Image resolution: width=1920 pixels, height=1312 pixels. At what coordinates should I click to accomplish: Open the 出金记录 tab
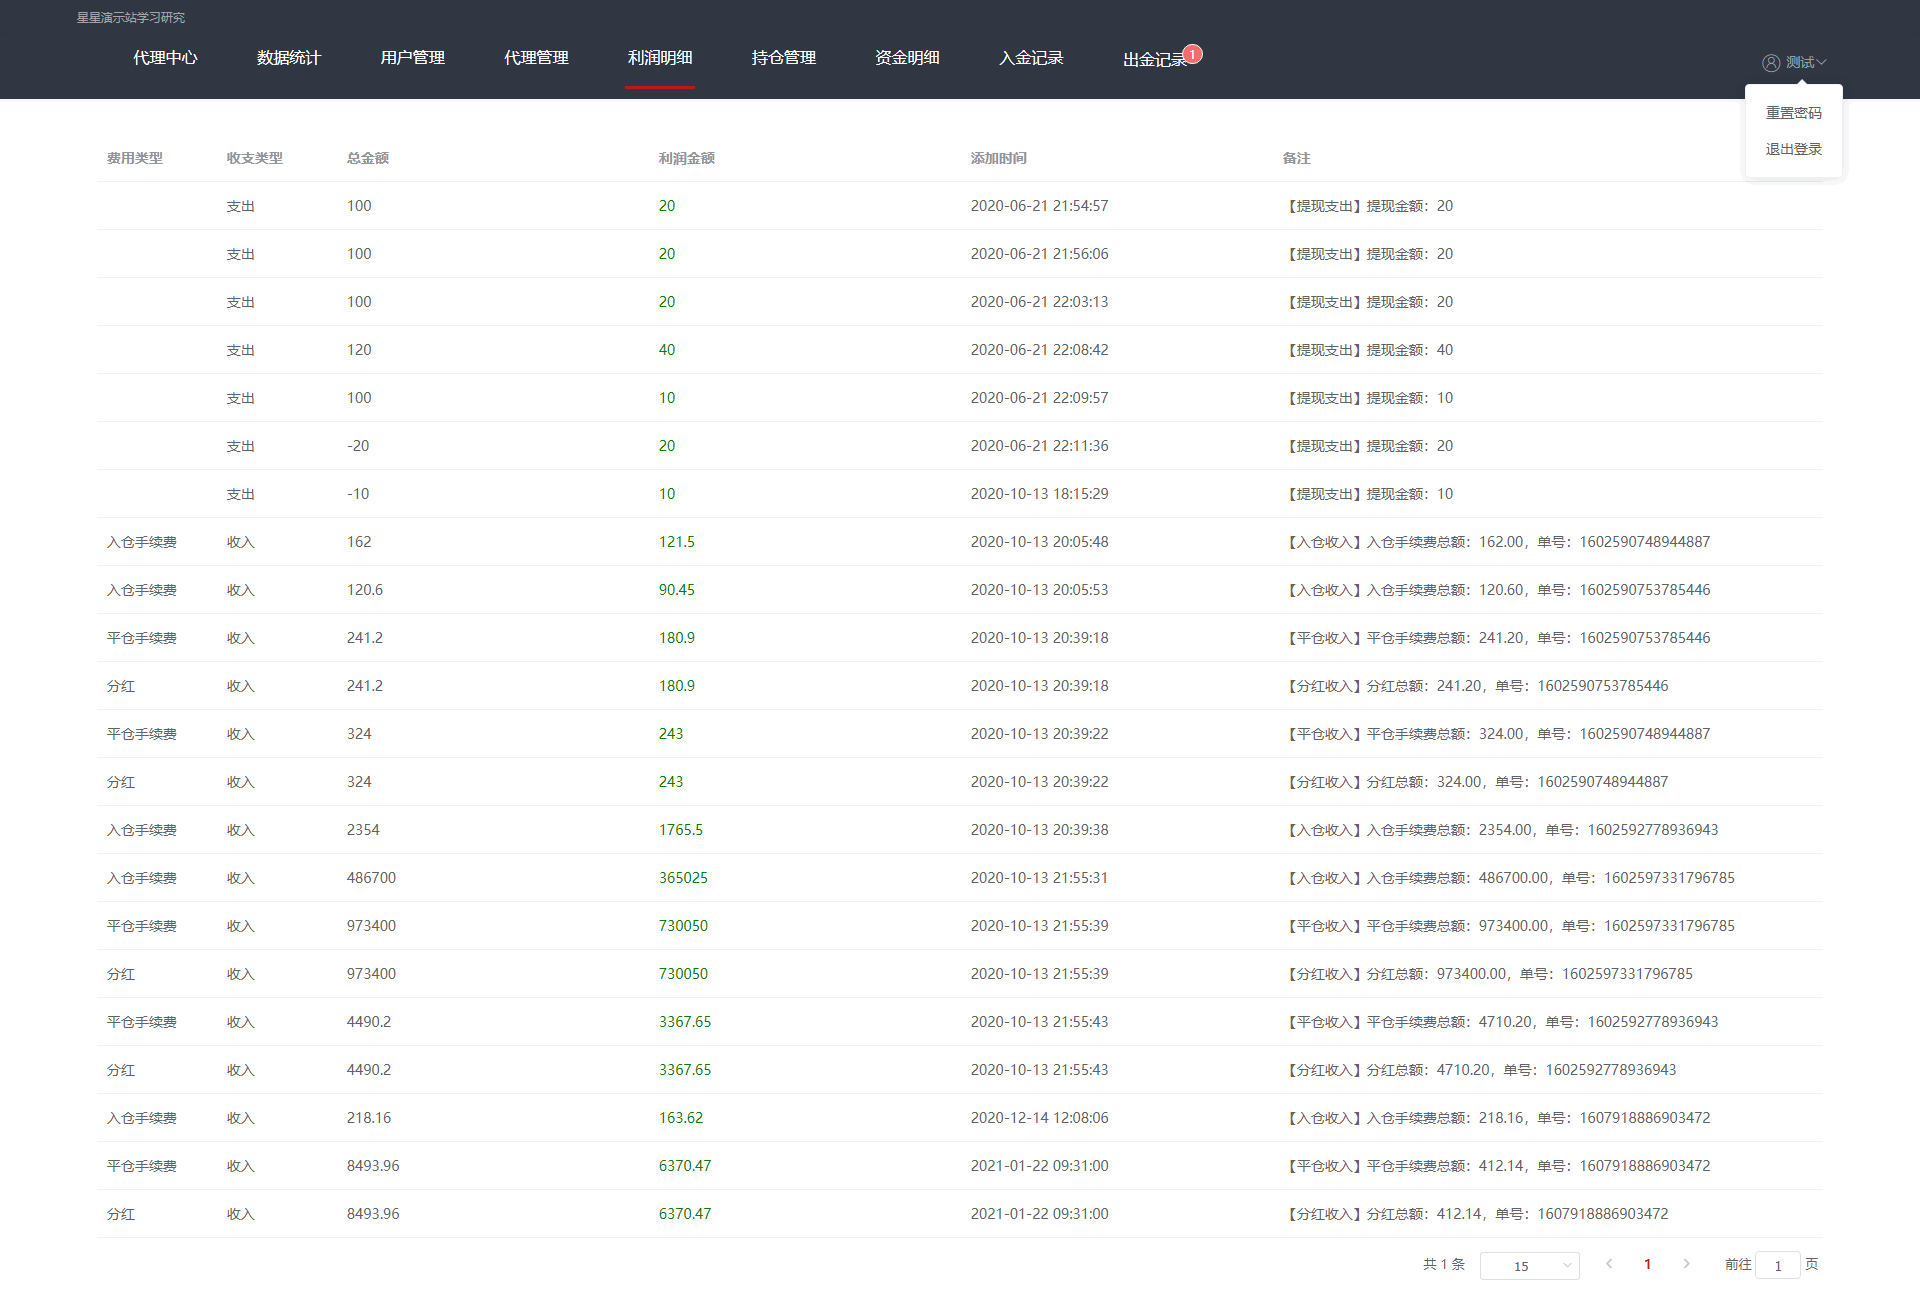pyautogui.click(x=1153, y=60)
